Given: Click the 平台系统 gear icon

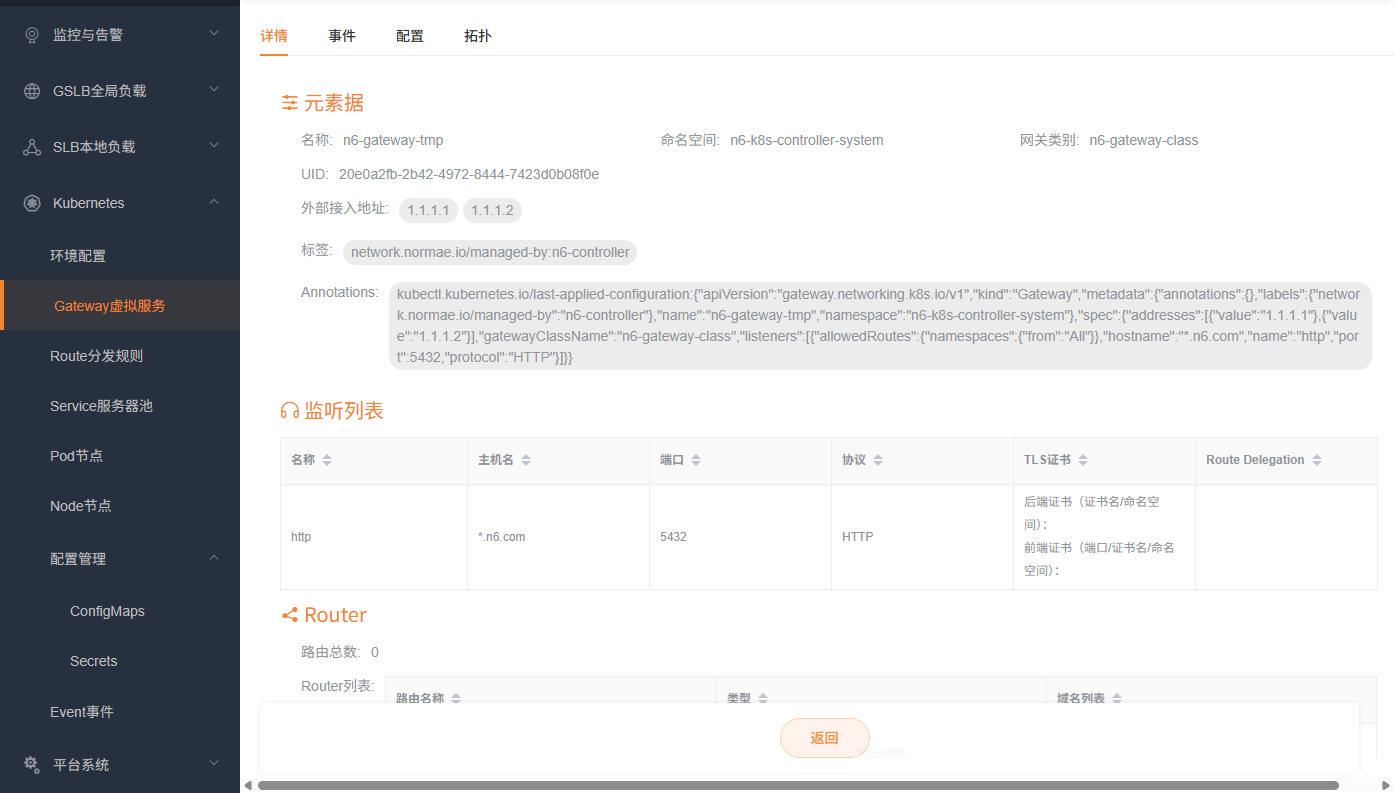Looking at the screenshot, I should click(32, 765).
